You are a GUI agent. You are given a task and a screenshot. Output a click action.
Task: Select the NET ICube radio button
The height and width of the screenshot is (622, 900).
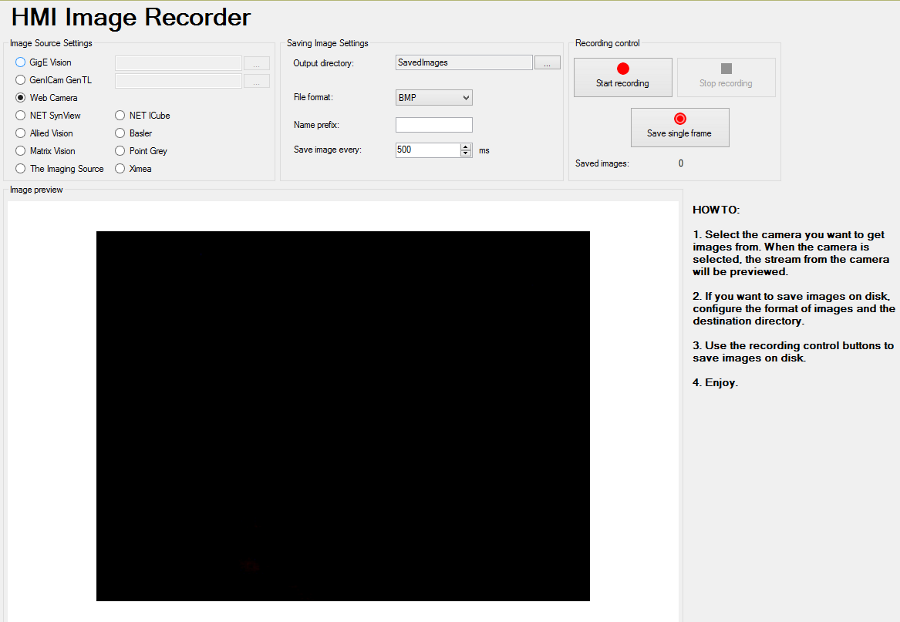121,116
